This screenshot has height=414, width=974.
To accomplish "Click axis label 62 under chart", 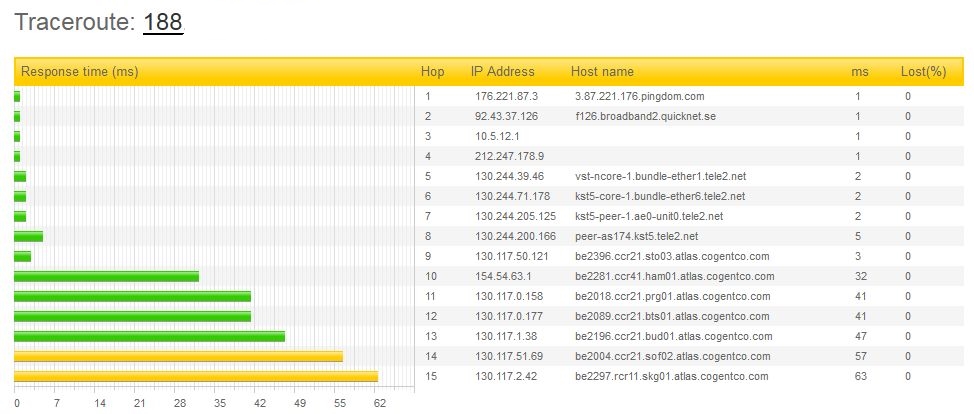I will point(380,403).
